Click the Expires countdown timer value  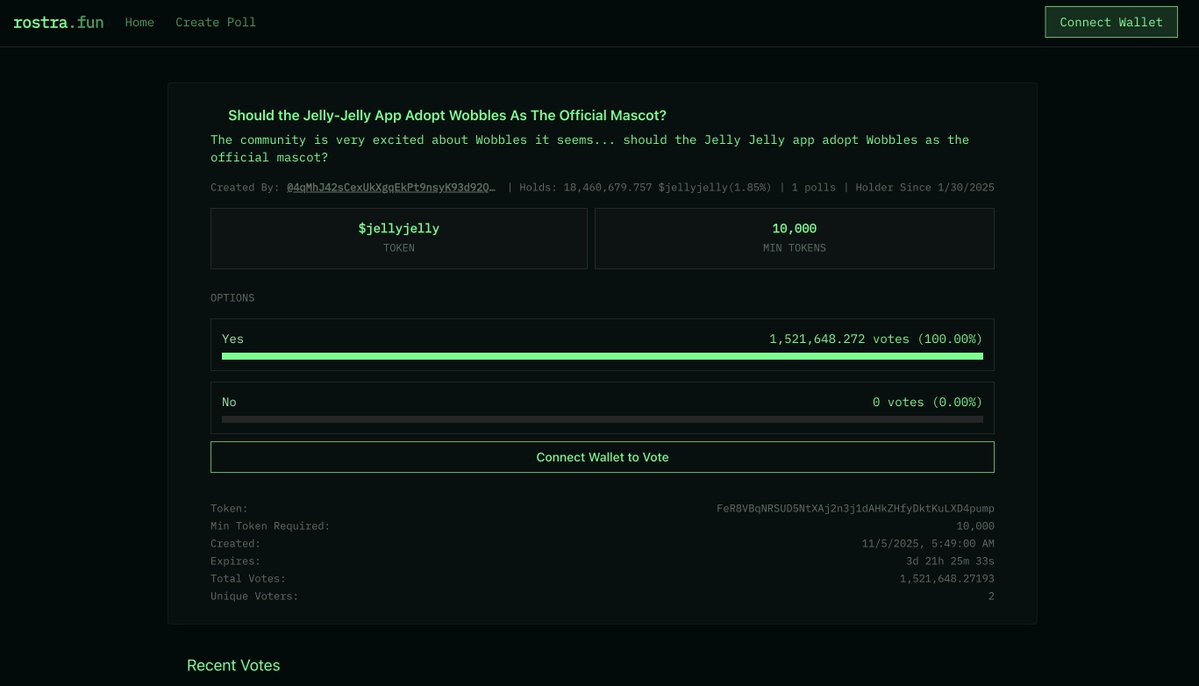[x=950, y=561]
